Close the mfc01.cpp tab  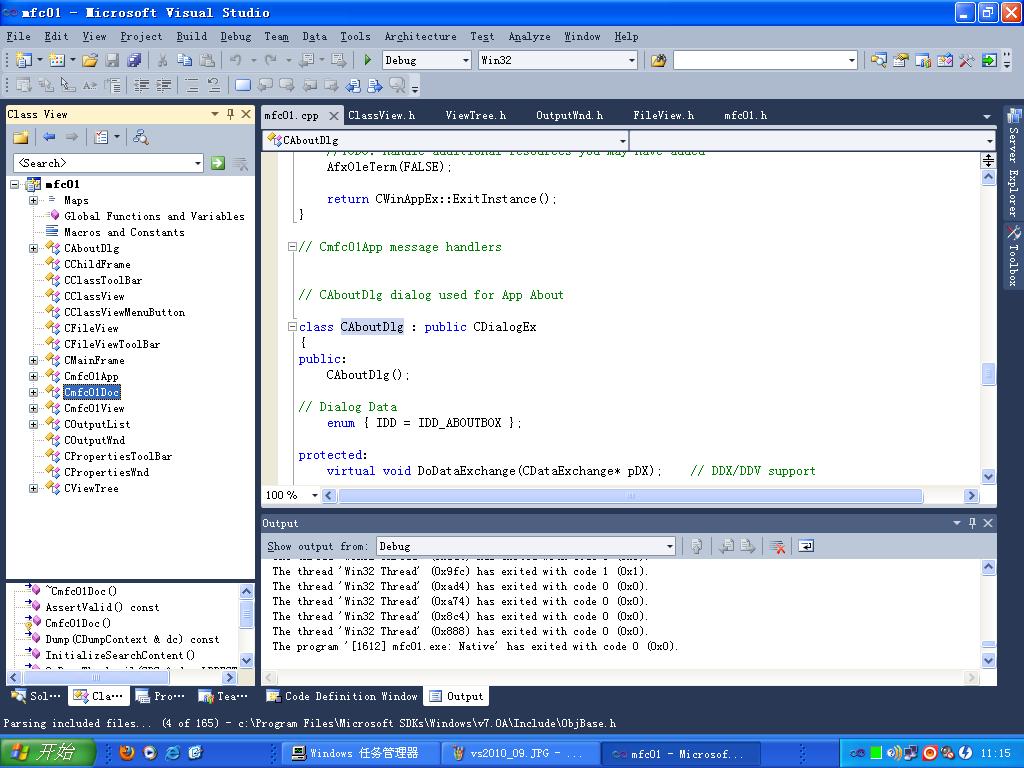click(334, 116)
